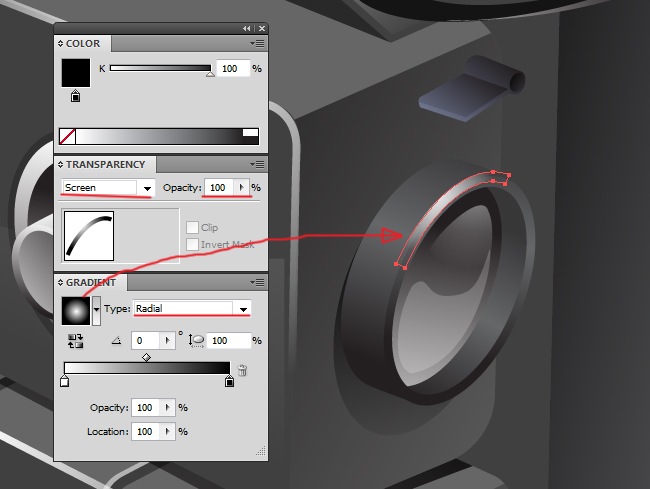Switch to the Color panel tab

[83, 44]
